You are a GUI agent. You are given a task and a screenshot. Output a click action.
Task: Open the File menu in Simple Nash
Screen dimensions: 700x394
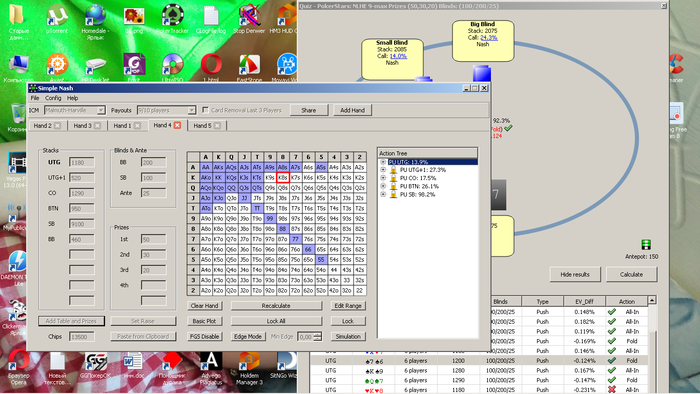point(35,98)
